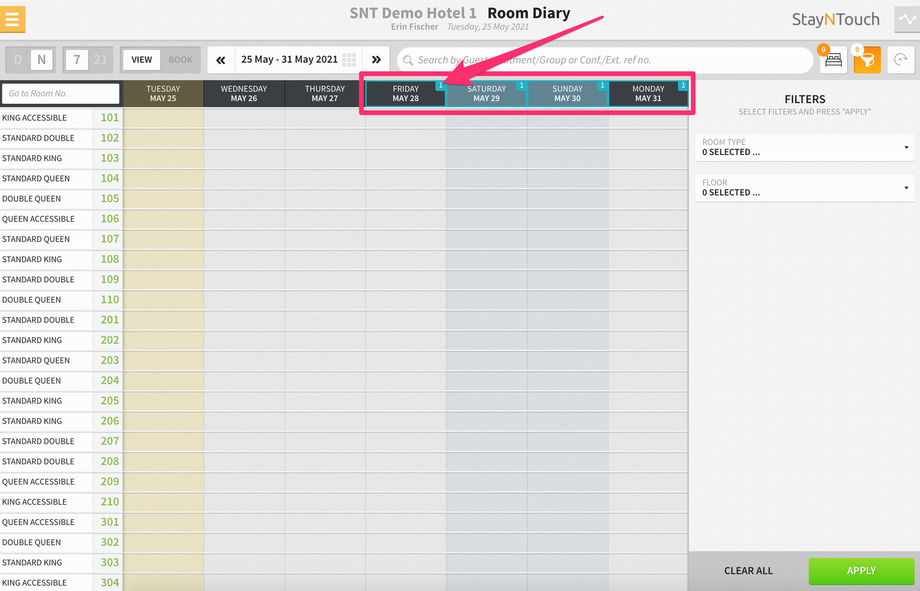Click the Go to Room No. field
Screen dimensions: 920x591
[x=60, y=93]
